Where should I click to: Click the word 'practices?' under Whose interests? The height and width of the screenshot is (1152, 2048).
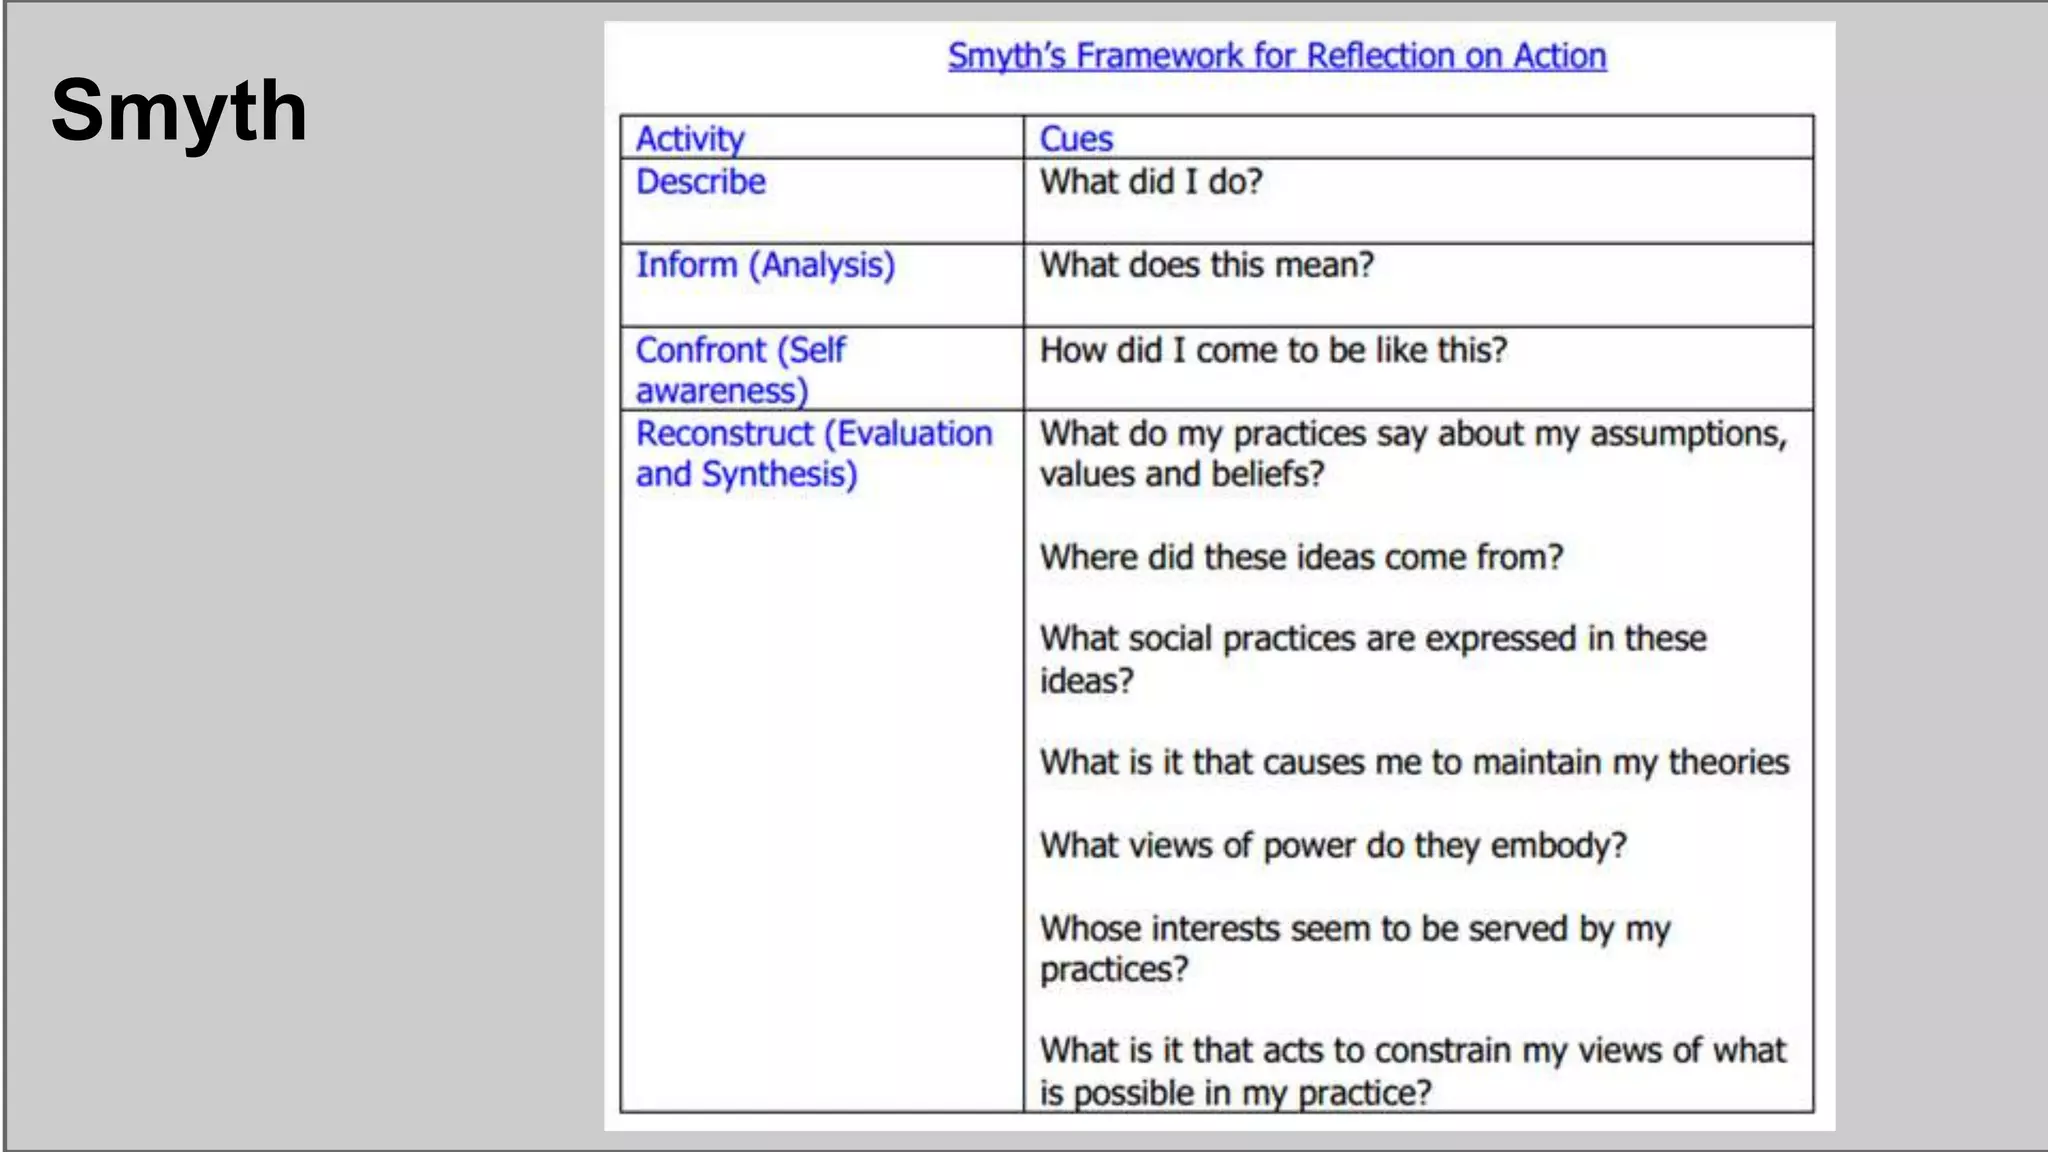[1114, 970]
